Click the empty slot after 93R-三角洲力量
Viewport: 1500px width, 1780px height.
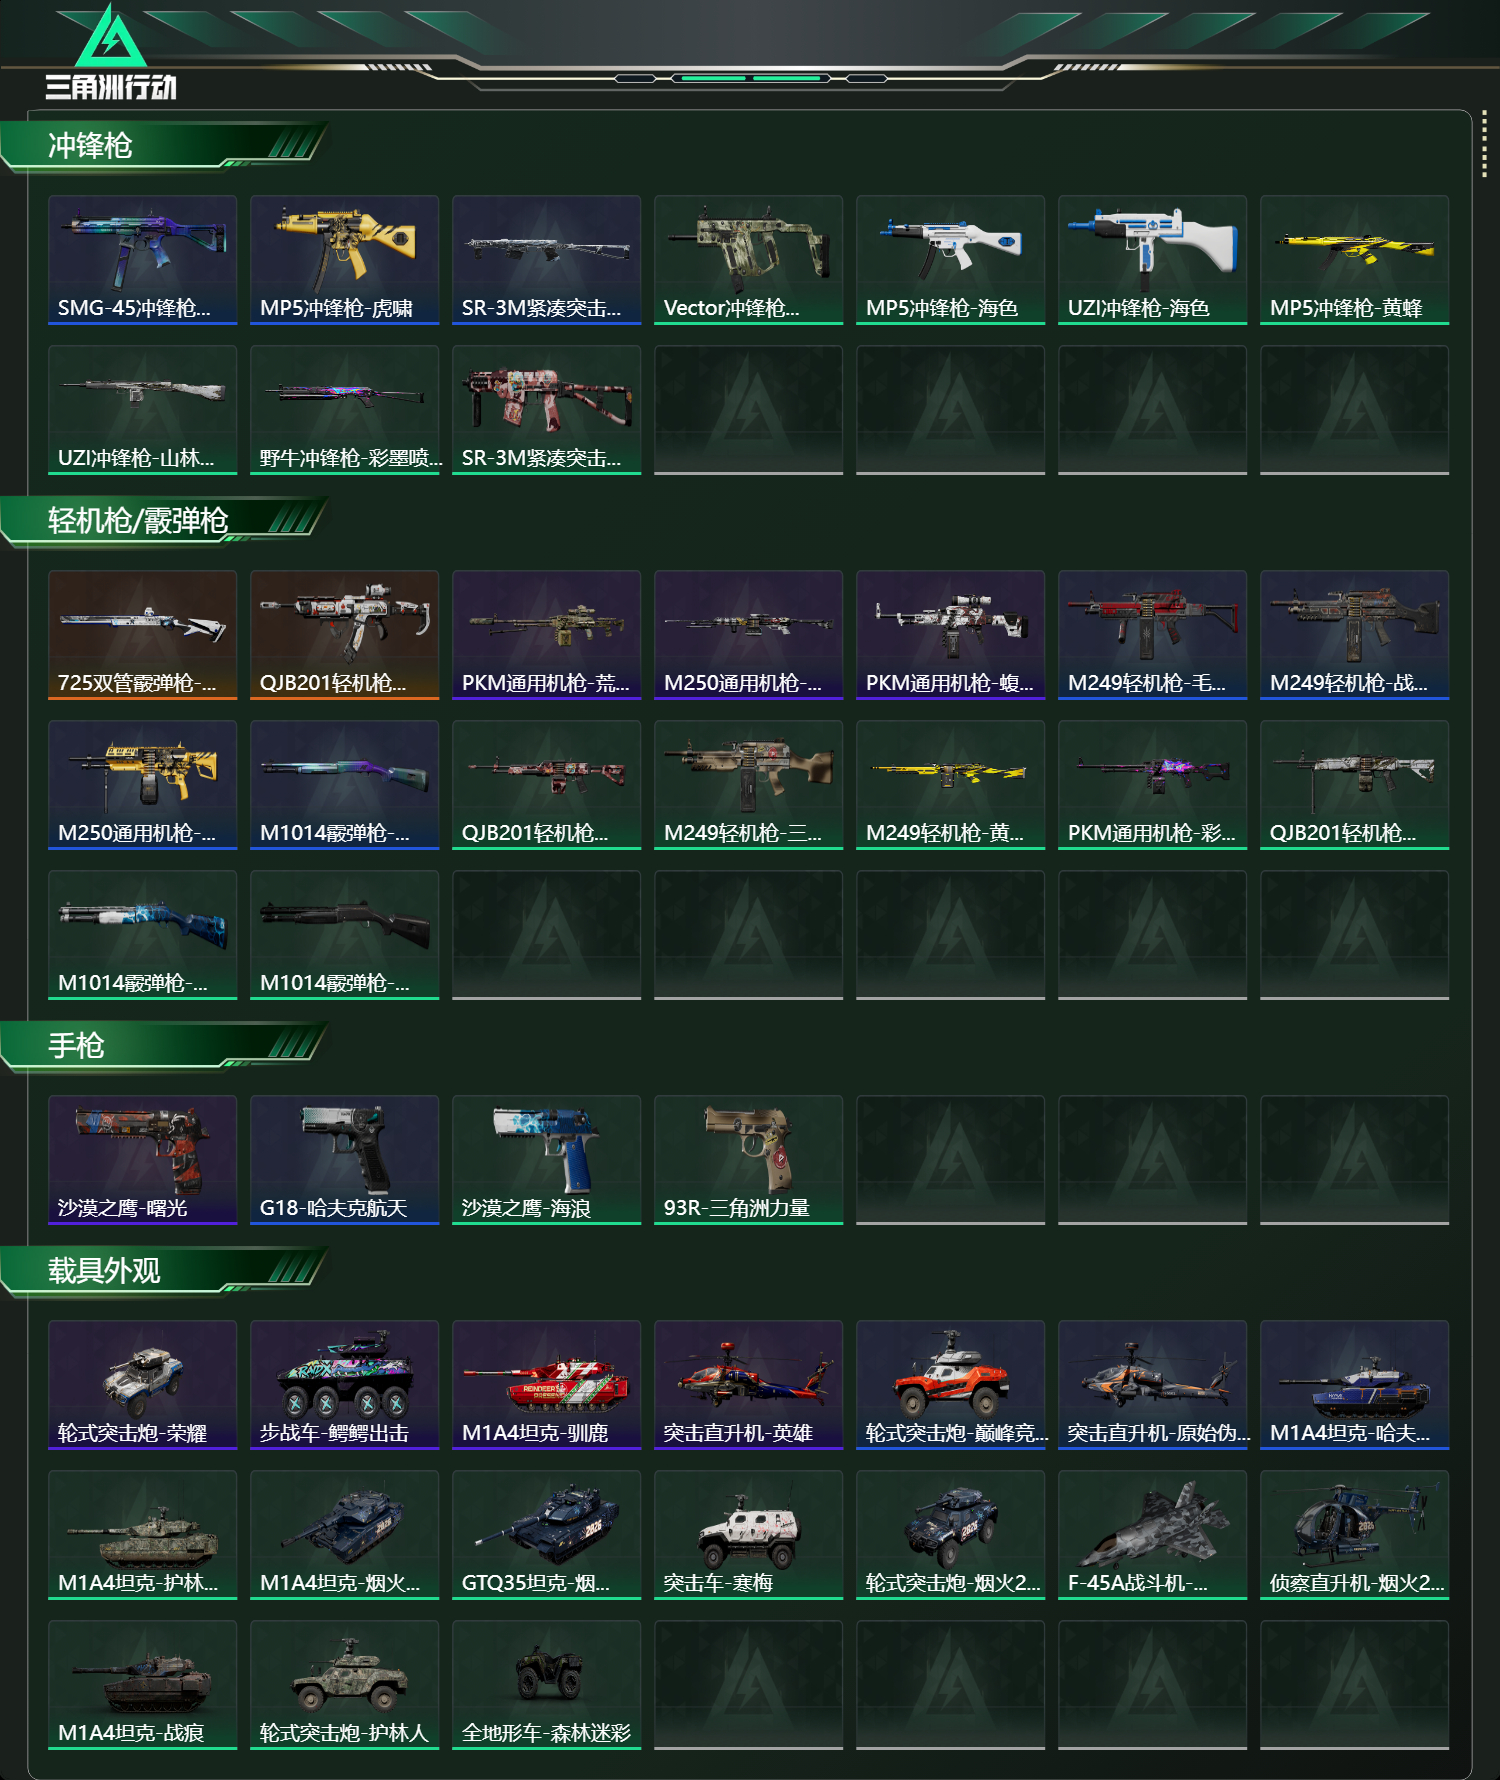(950, 1160)
